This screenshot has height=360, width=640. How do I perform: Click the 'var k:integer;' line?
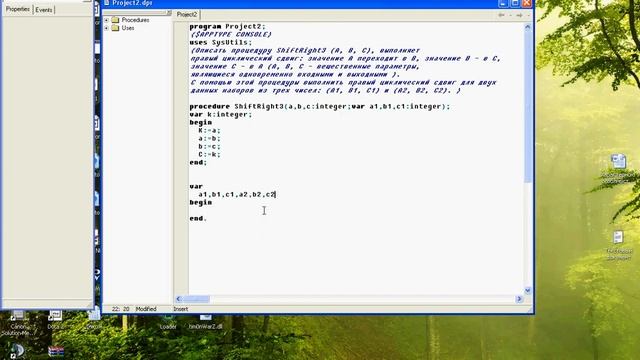221,115
